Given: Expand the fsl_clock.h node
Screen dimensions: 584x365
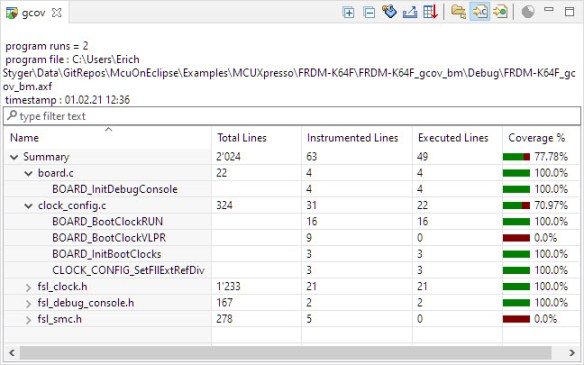Looking at the screenshot, I should pyautogui.click(x=29, y=287).
